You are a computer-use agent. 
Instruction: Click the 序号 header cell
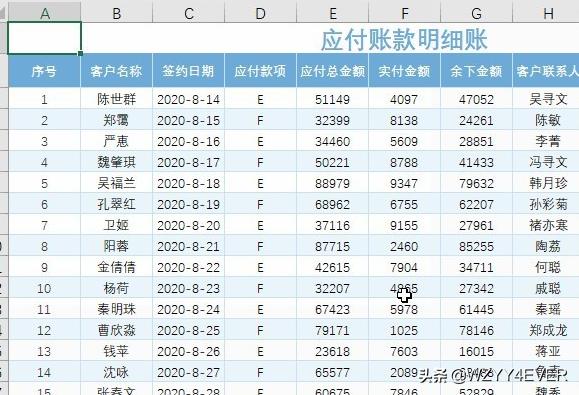[44, 71]
